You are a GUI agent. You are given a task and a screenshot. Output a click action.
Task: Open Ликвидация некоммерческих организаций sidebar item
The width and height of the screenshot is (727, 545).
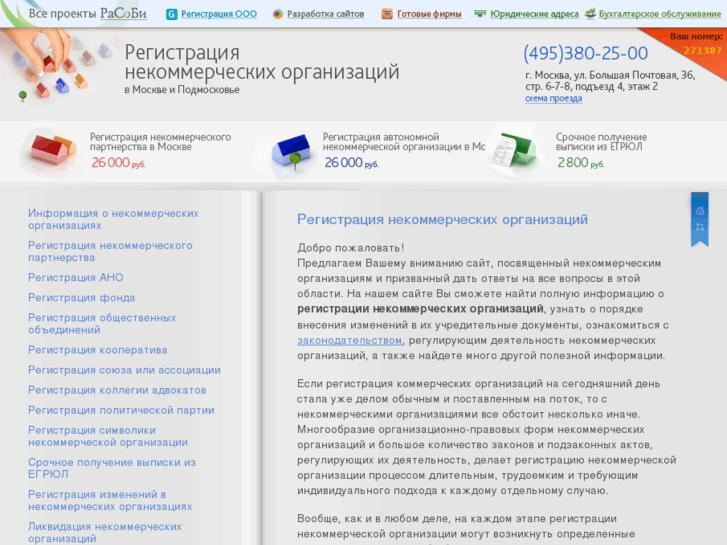tap(105, 532)
